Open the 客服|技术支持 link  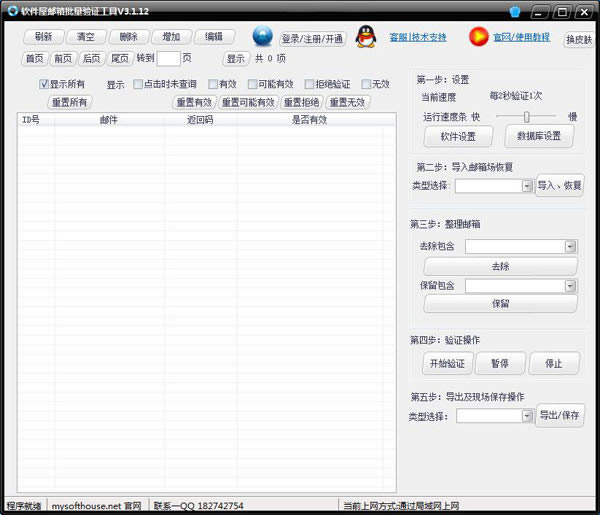[418, 37]
